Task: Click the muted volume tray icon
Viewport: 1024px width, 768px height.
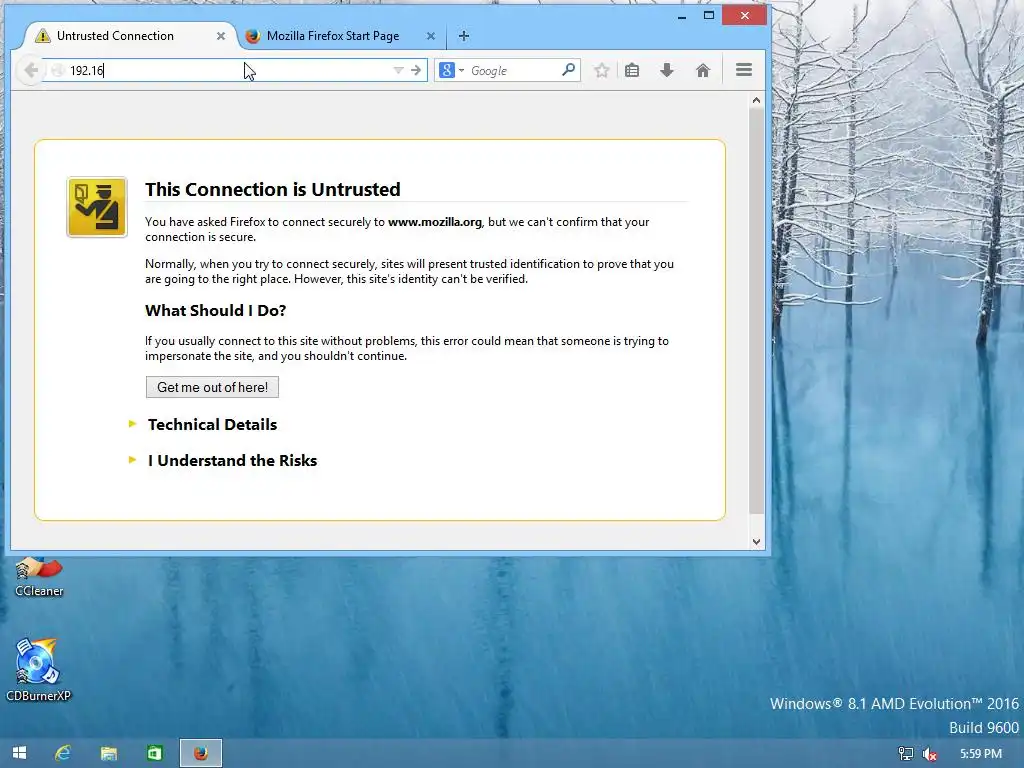Action: pos(930,754)
